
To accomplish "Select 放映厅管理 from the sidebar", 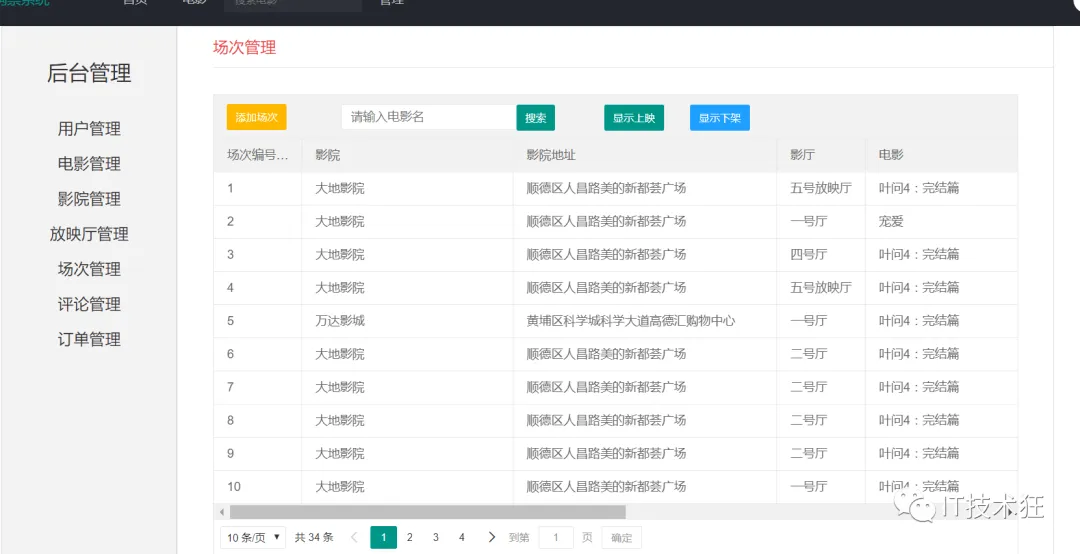I will tap(89, 234).
